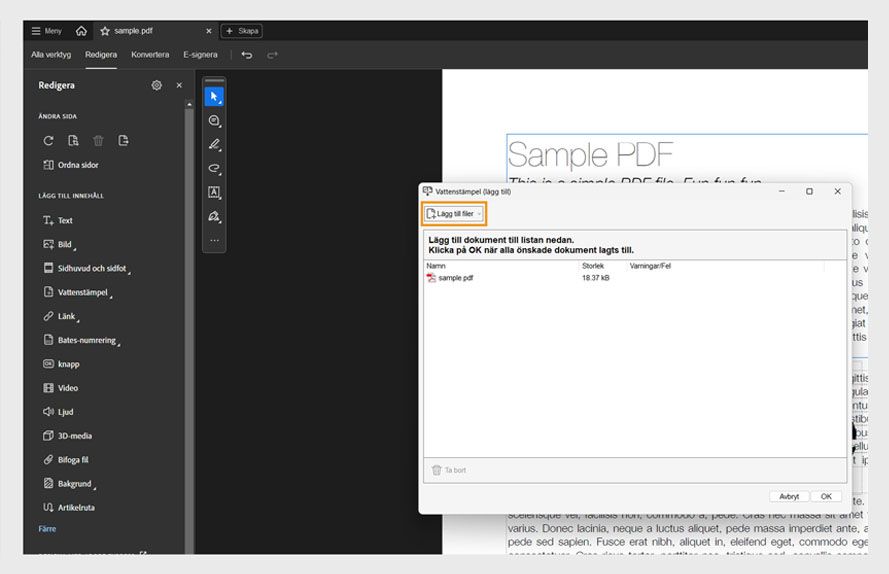Viewport: 889px width, 574px height.
Task: Click the Varningar/Fel column header
Action: coord(650,265)
